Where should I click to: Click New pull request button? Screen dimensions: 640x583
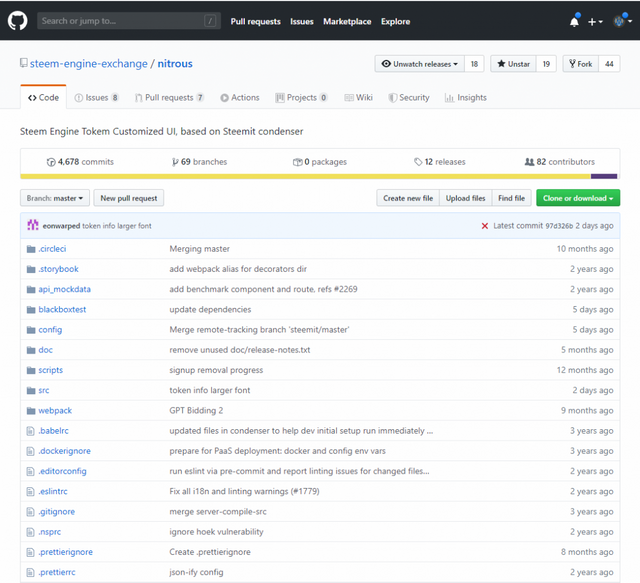tap(129, 198)
